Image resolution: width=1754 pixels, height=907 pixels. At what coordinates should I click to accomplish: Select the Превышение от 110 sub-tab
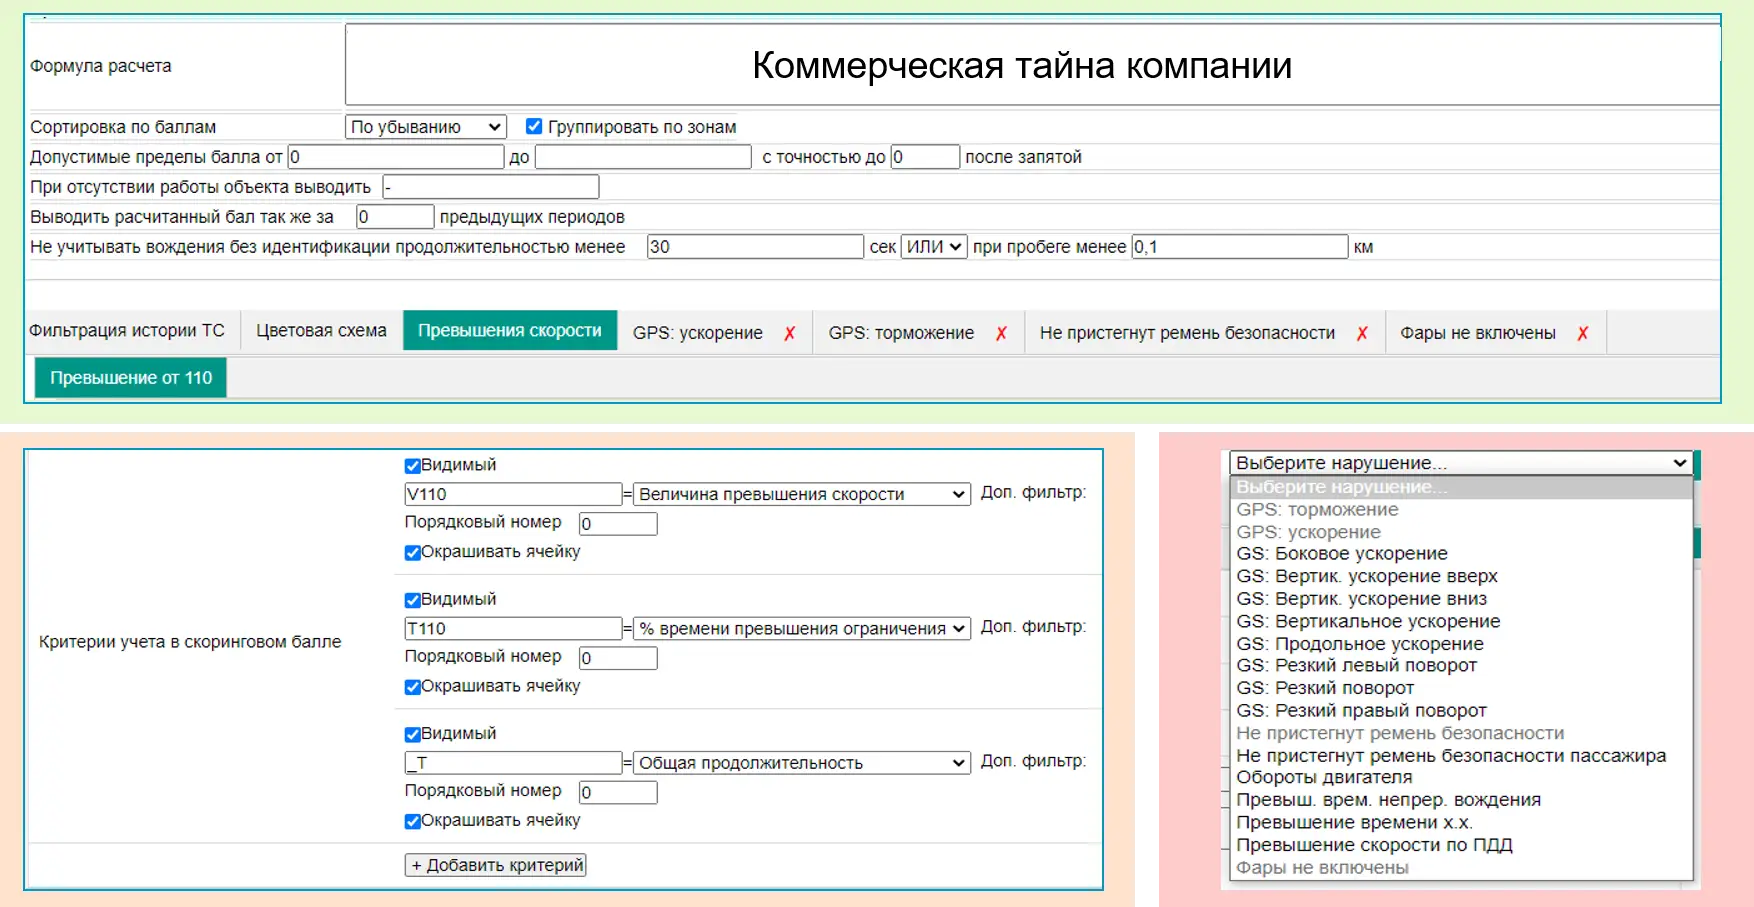[x=131, y=378]
